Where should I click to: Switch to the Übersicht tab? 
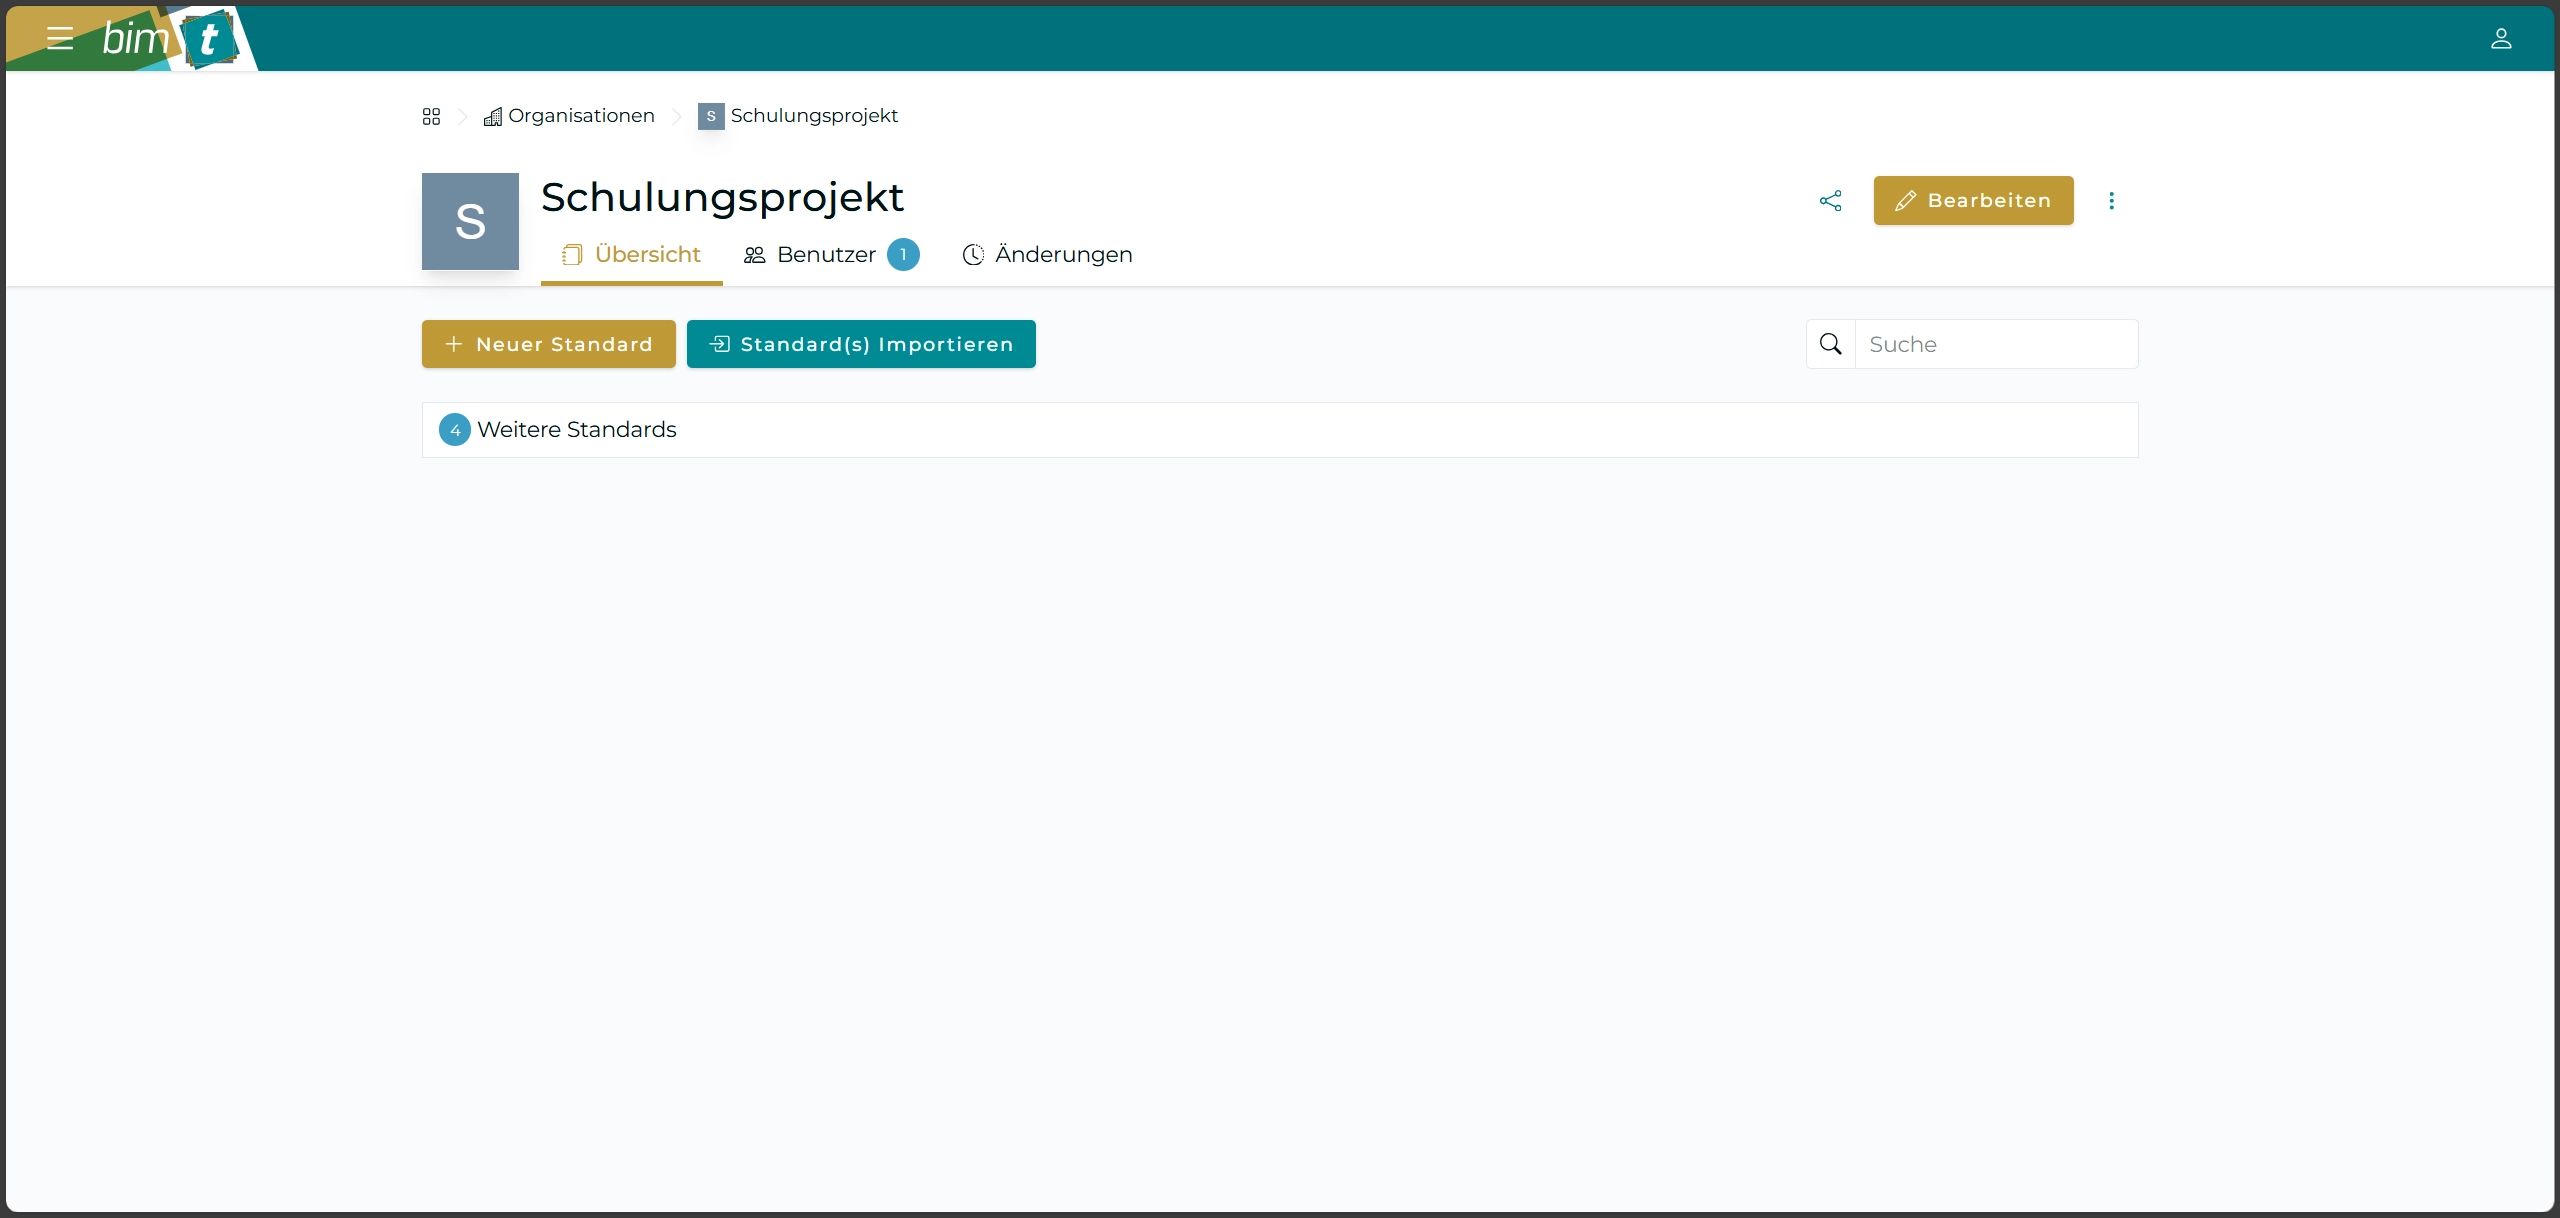[631, 255]
